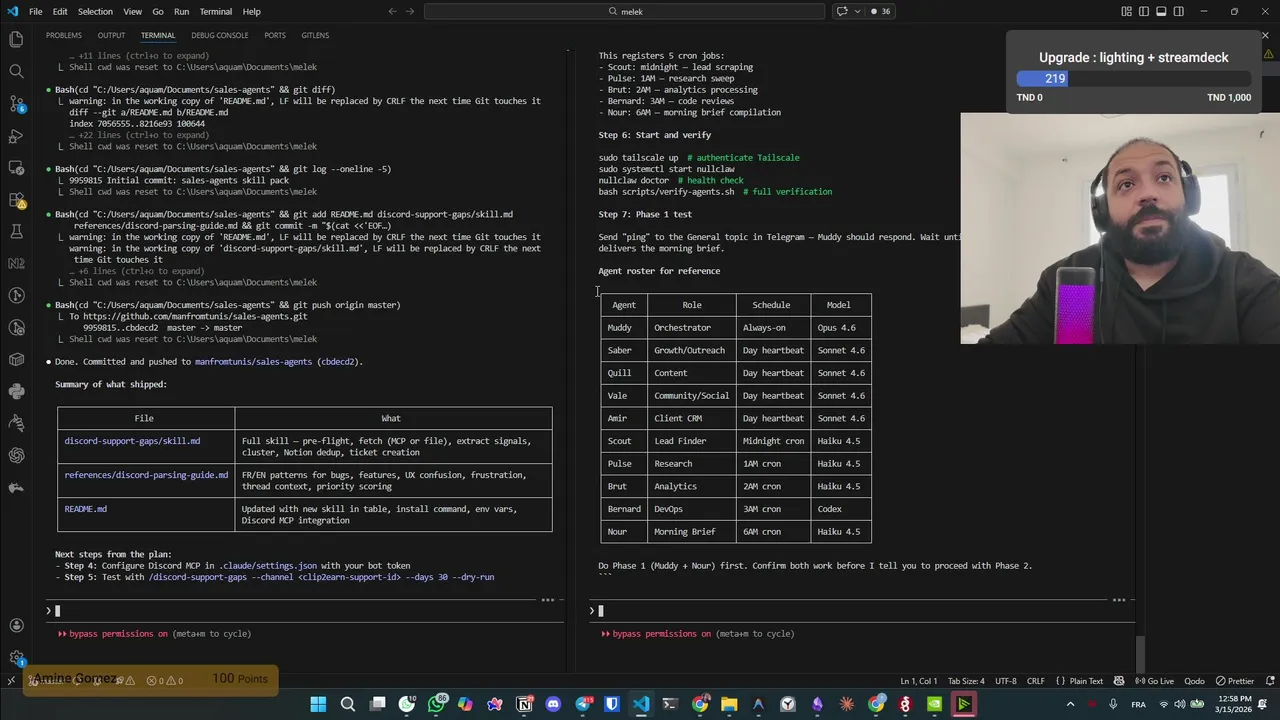Open Source Control view in activity bar
1280x720 pixels.
click(16, 103)
